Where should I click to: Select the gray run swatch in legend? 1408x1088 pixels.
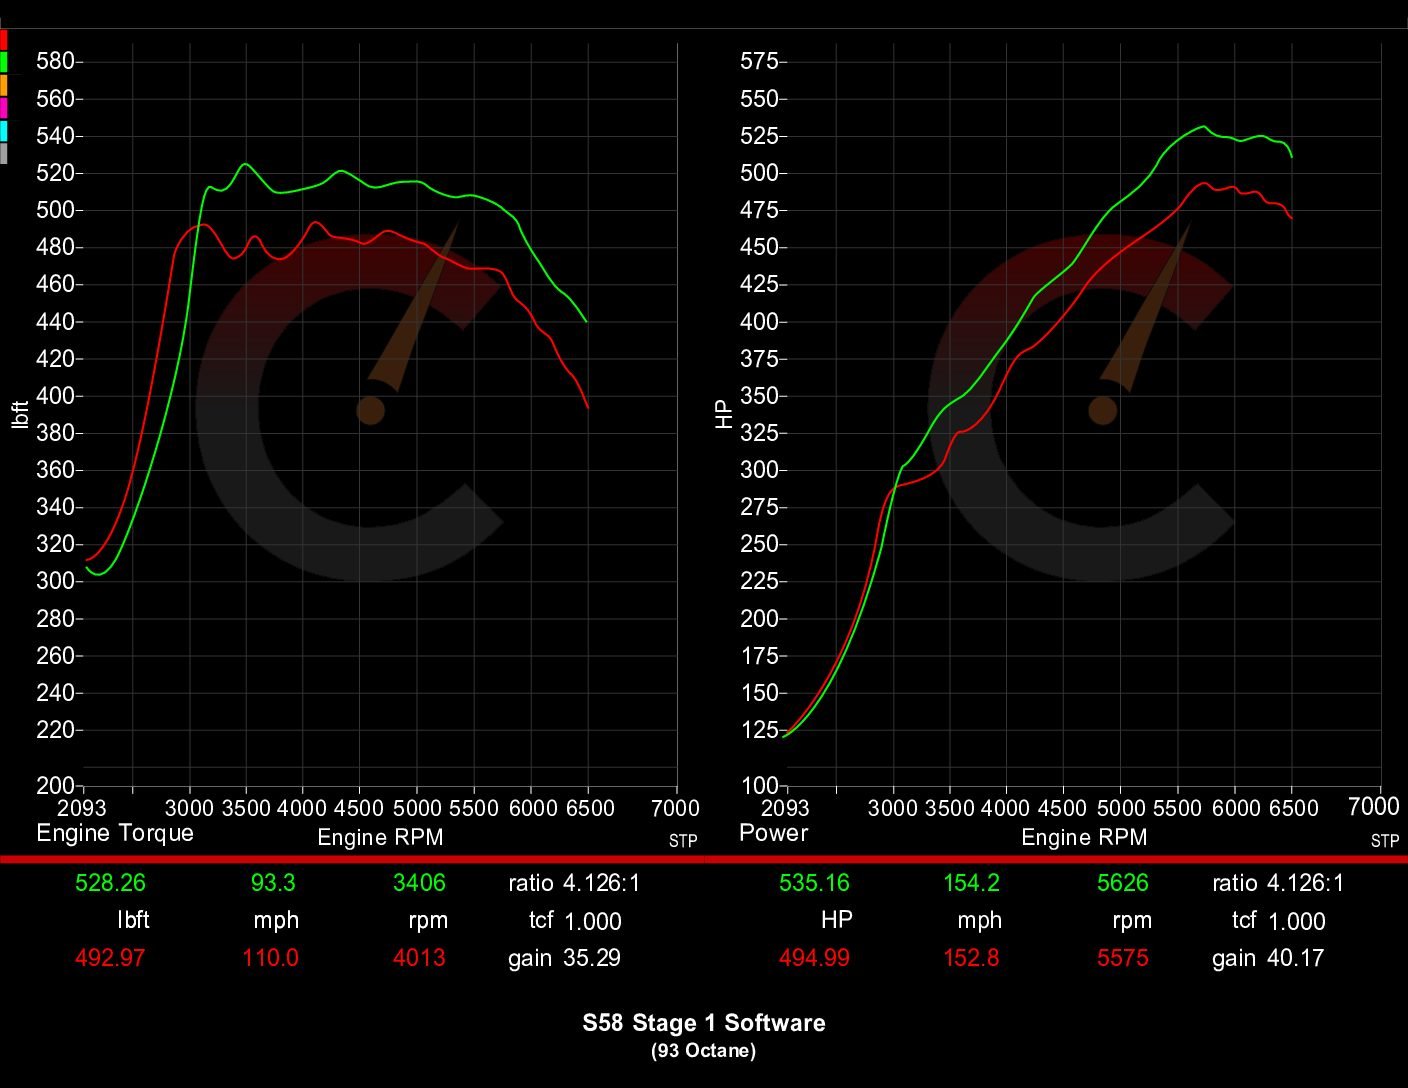(4, 150)
